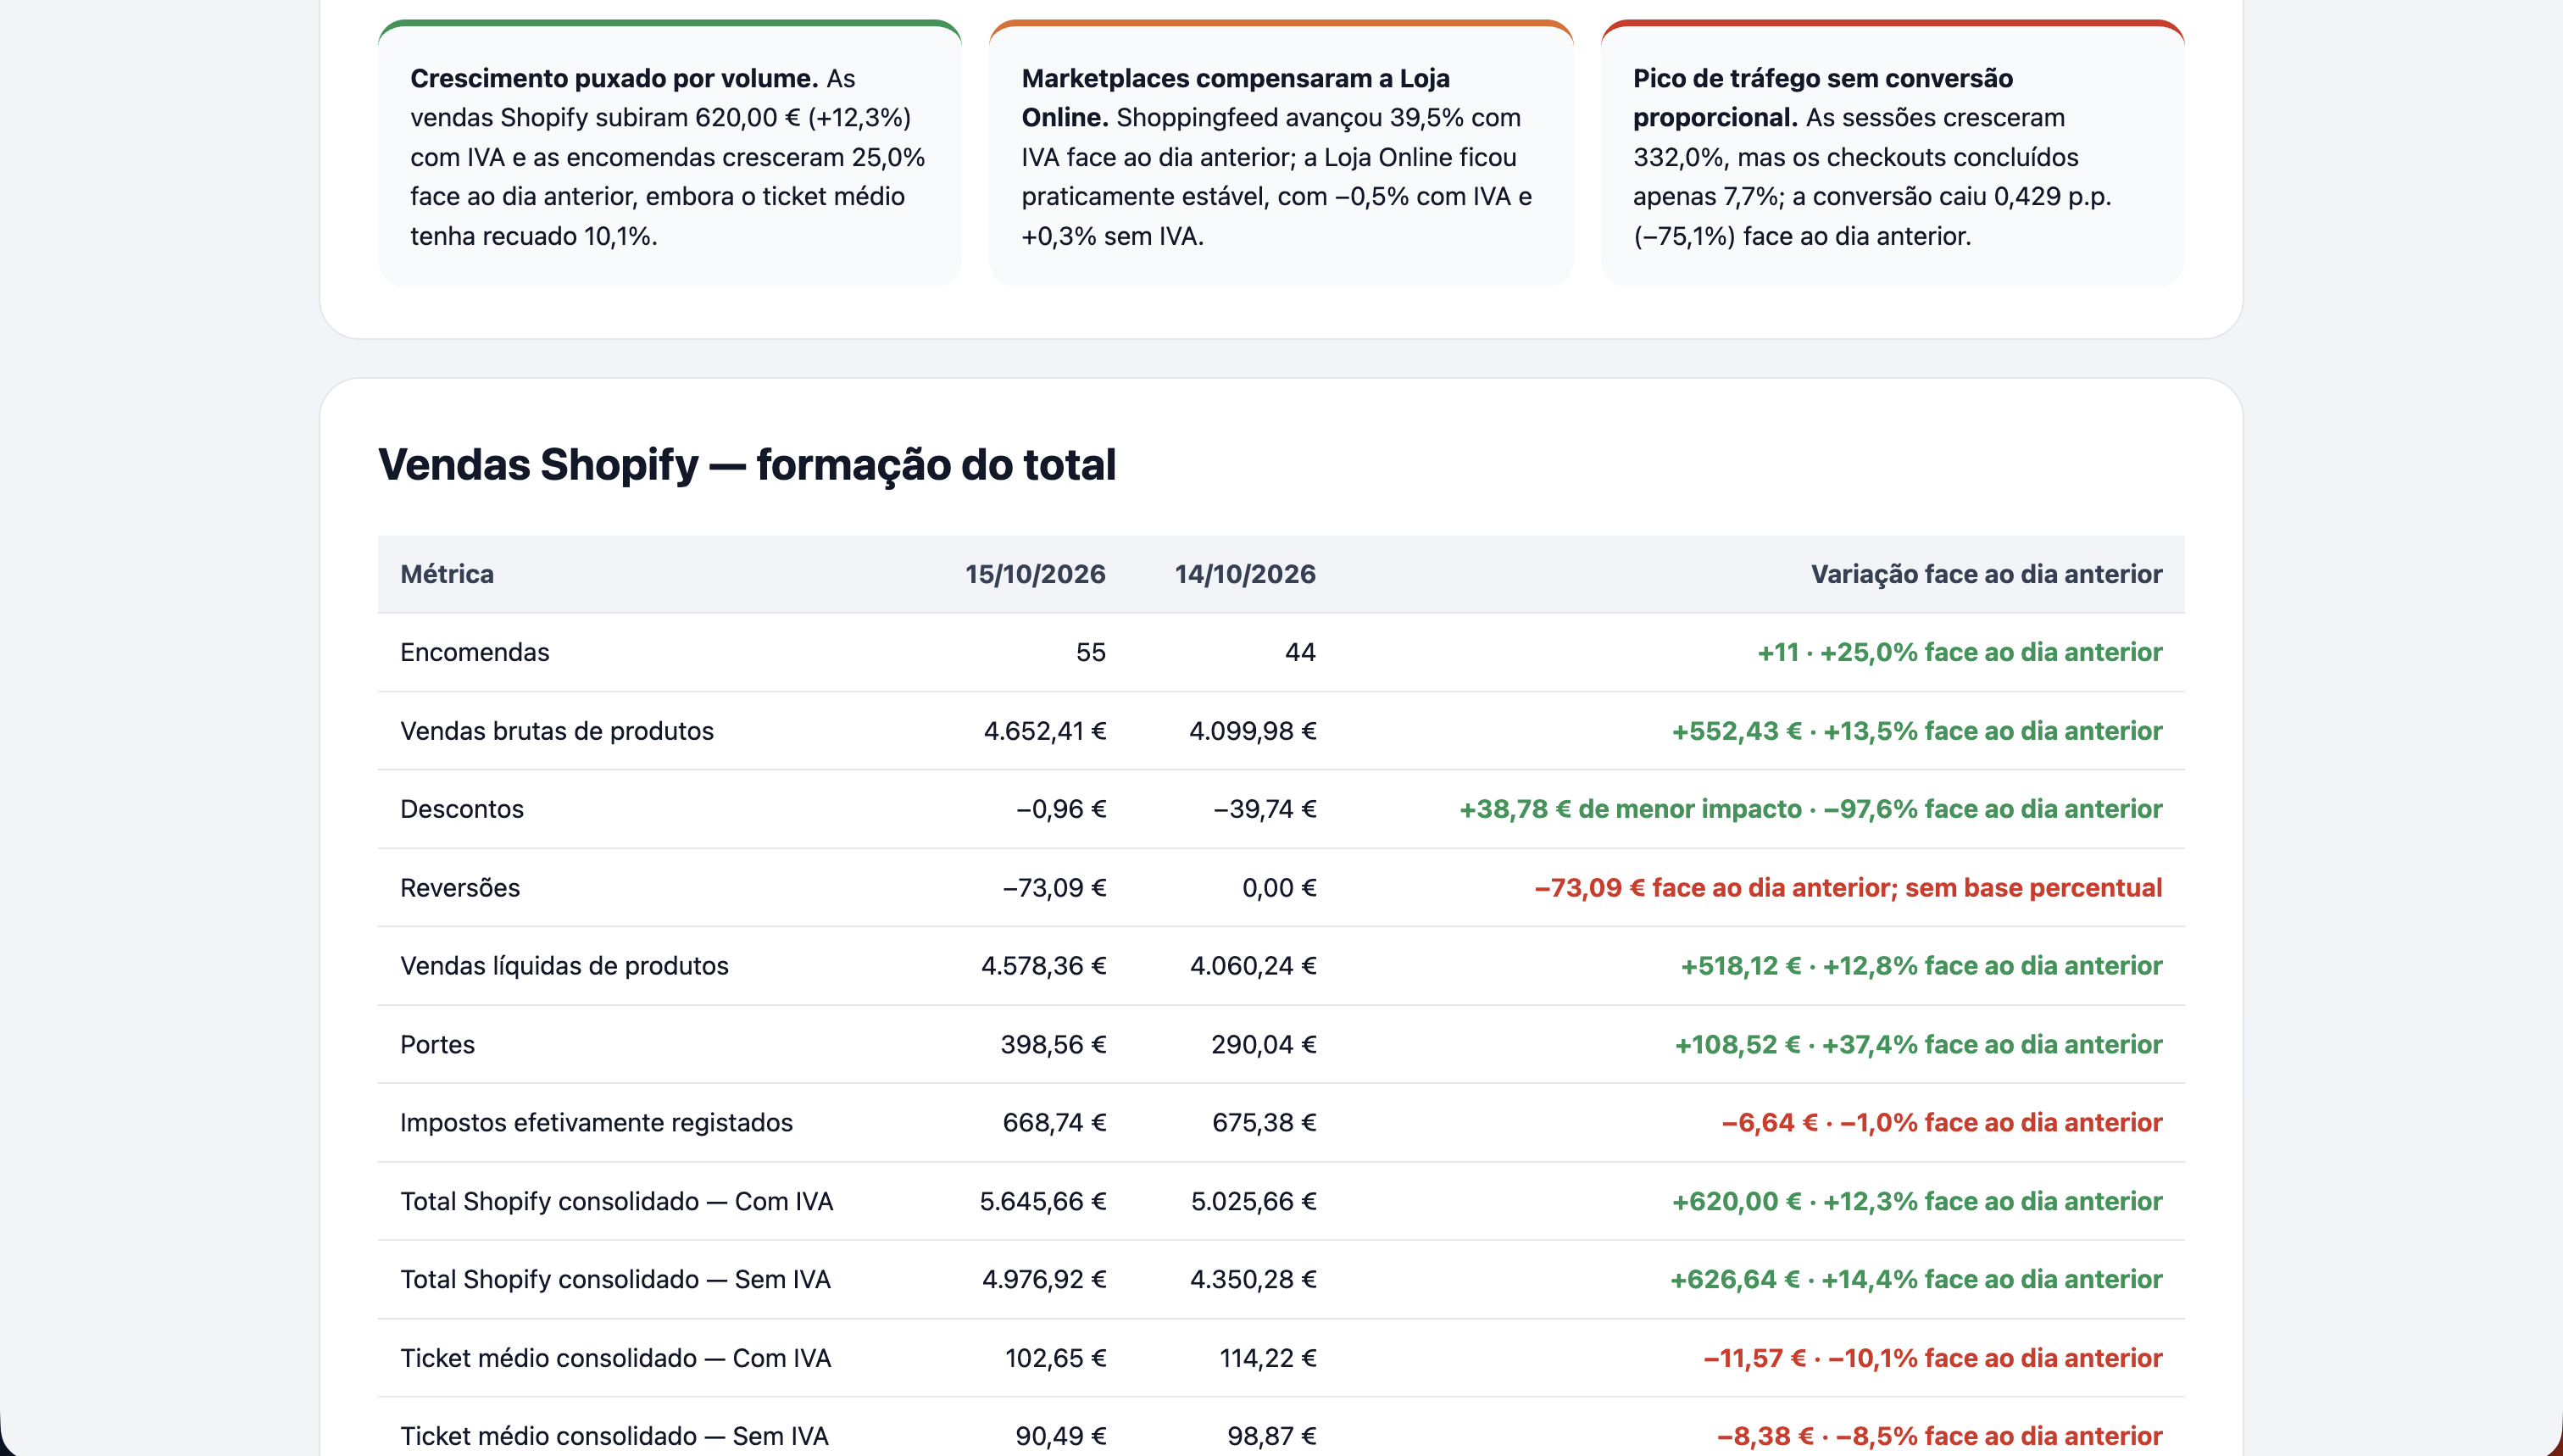This screenshot has height=1456, width=2563.
Task: Click the 'Reversões' row label
Action: click(460, 888)
